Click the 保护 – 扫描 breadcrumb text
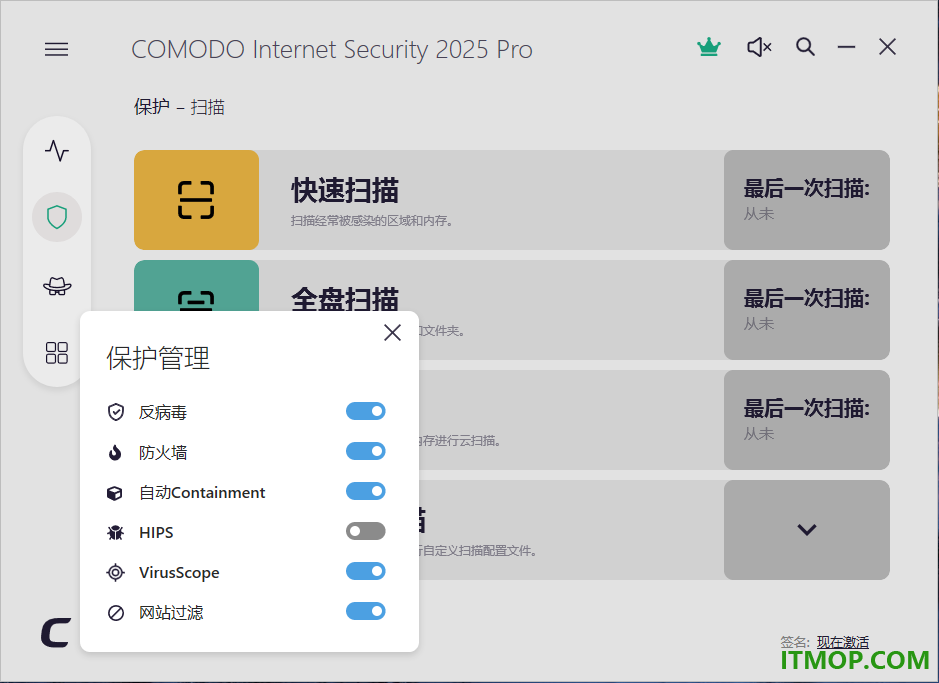This screenshot has width=939, height=683. click(179, 107)
